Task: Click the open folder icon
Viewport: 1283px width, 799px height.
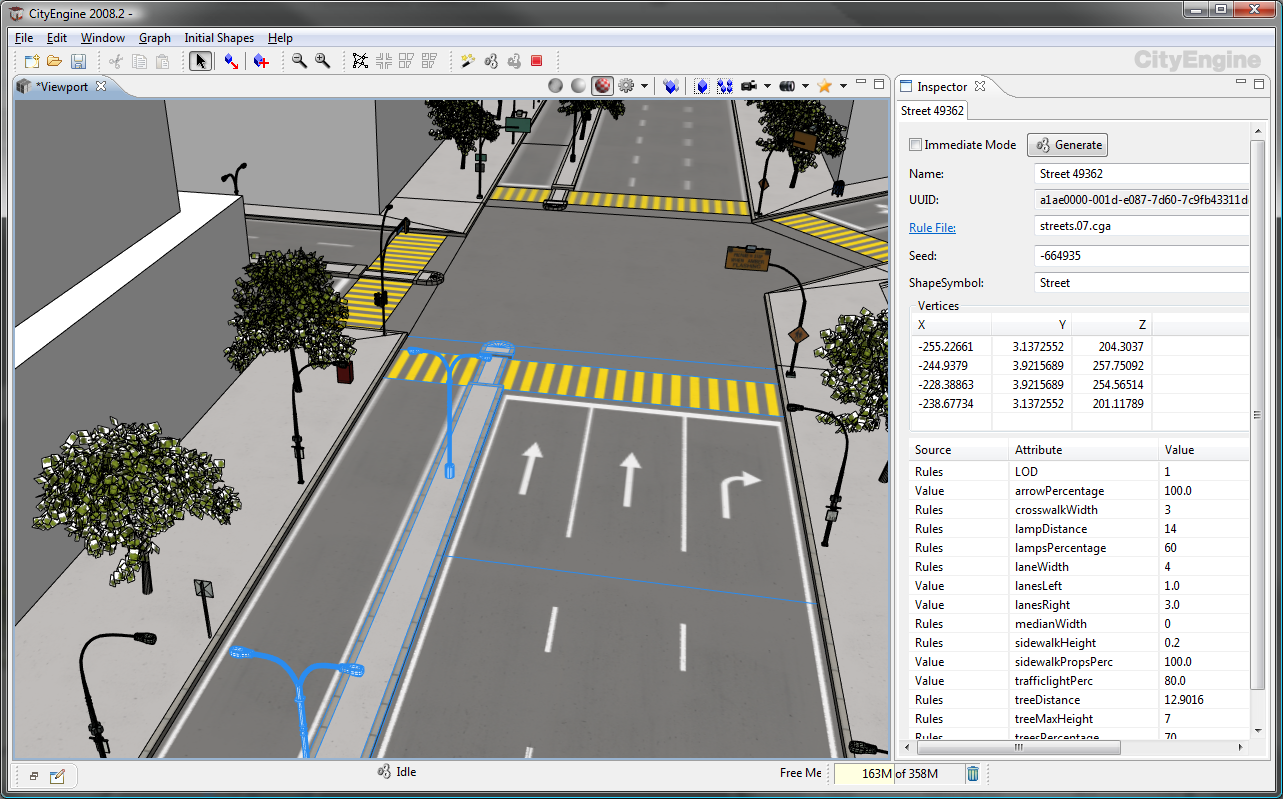Action: coord(54,61)
